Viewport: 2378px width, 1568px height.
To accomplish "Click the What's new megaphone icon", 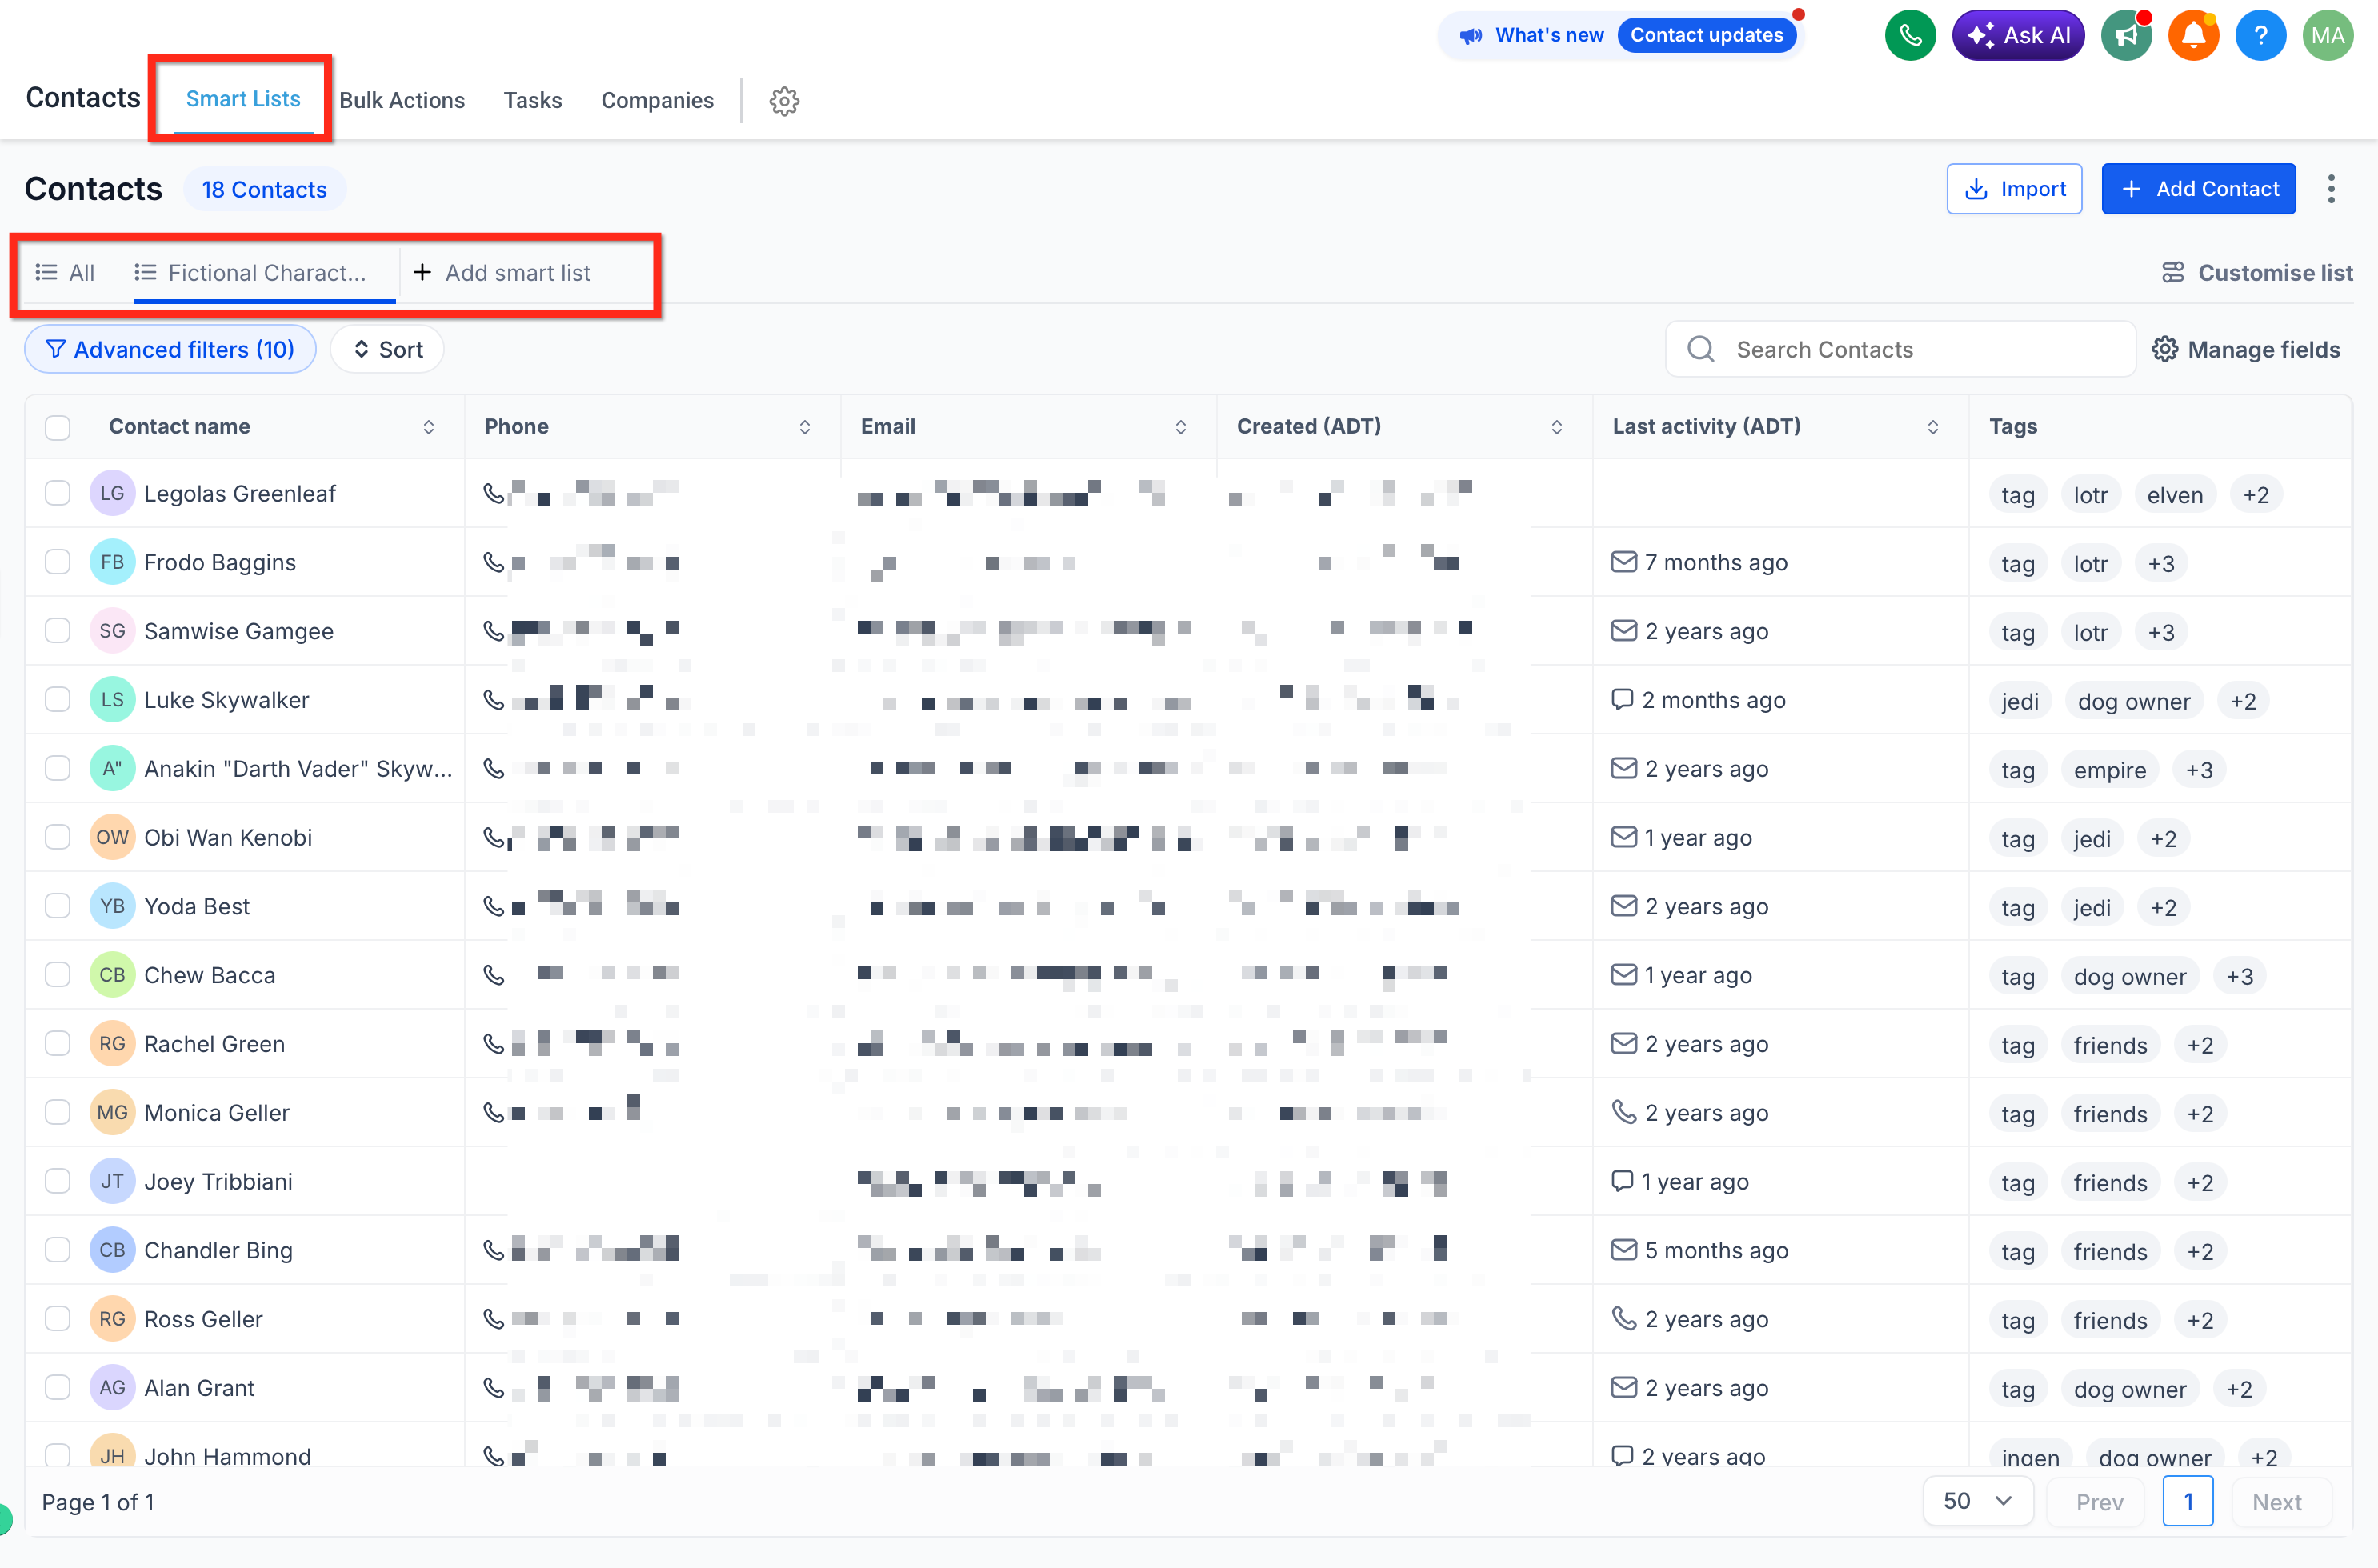I will pyautogui.click(x=1470, y=36).
